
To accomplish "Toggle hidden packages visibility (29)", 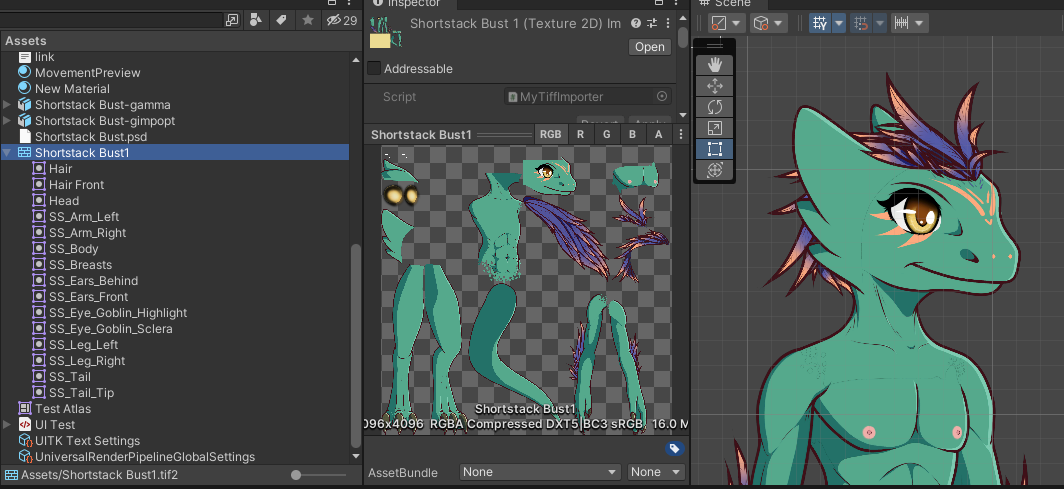I will point(341,20).
